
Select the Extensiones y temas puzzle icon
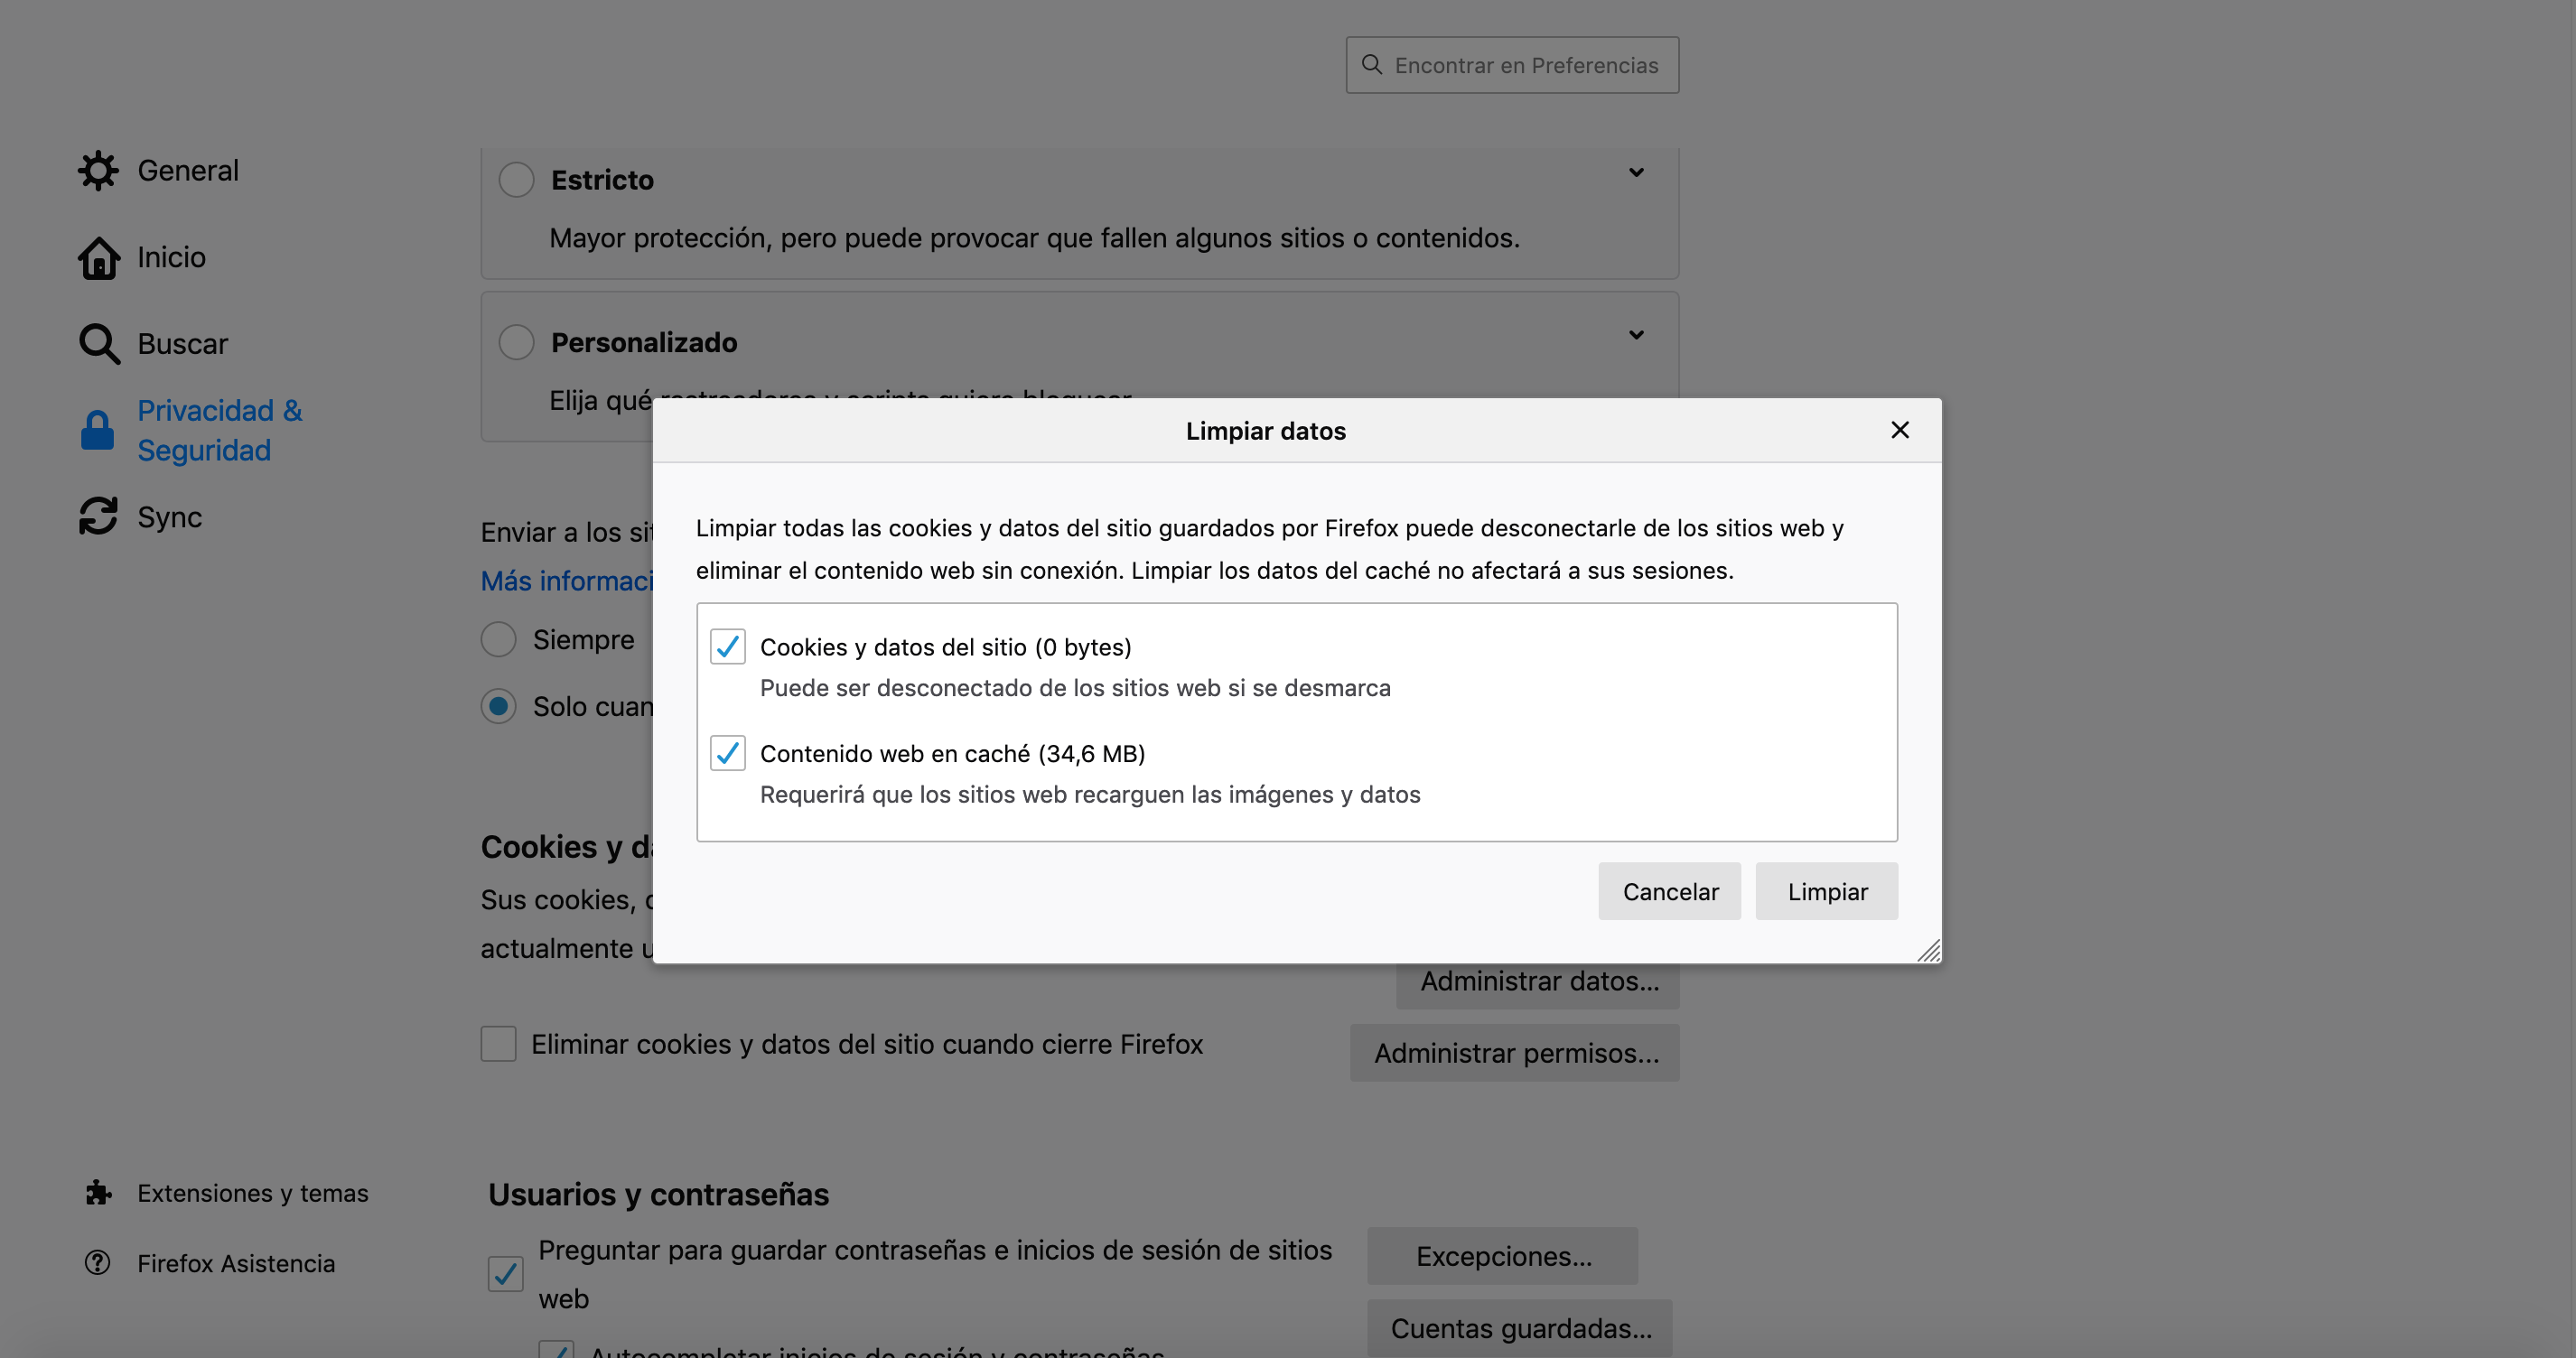tap(97, 1192)
